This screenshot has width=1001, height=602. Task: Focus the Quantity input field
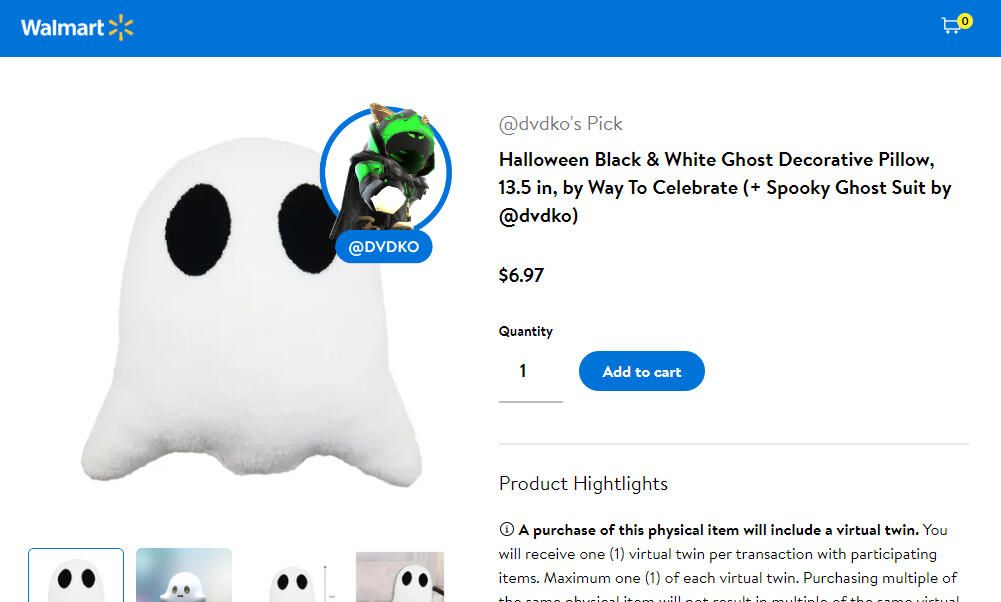click(x=530, y=372)
